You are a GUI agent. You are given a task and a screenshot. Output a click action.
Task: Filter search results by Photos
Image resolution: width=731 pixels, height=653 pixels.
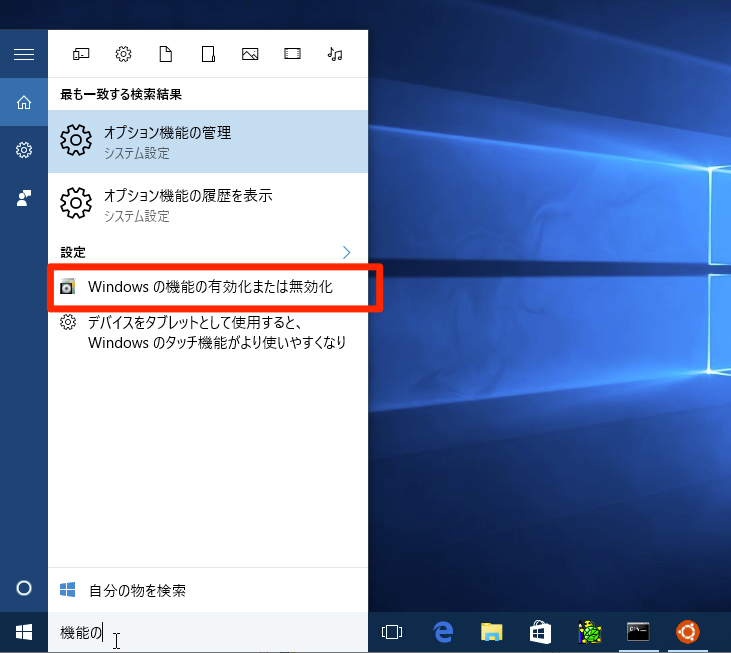tap(250, 55)
